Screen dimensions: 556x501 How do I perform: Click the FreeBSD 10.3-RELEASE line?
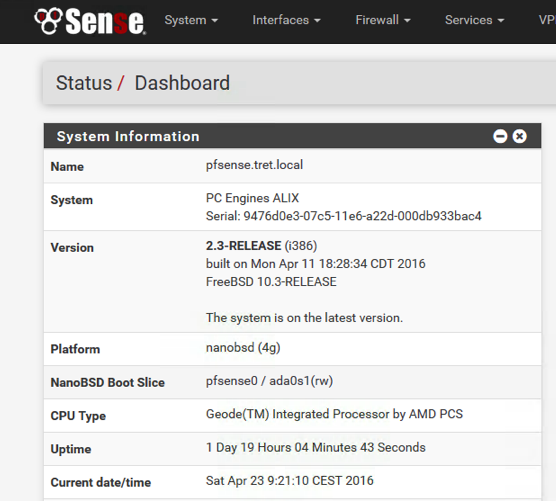pyautogui.click(x=271, y=282)
